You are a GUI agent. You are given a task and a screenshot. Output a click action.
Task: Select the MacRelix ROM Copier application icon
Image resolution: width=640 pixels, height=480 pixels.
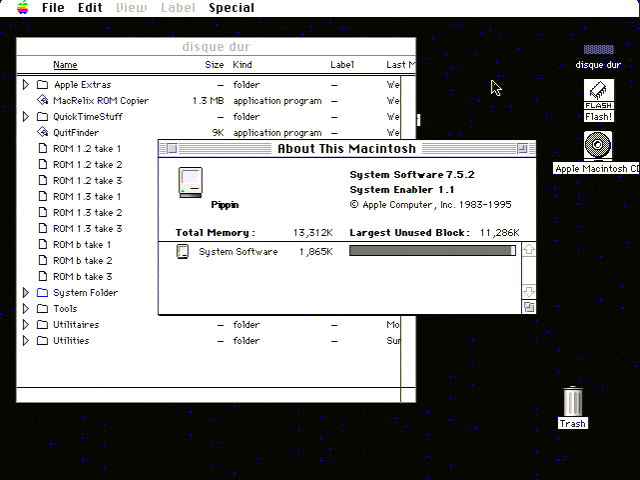point(42,100)
